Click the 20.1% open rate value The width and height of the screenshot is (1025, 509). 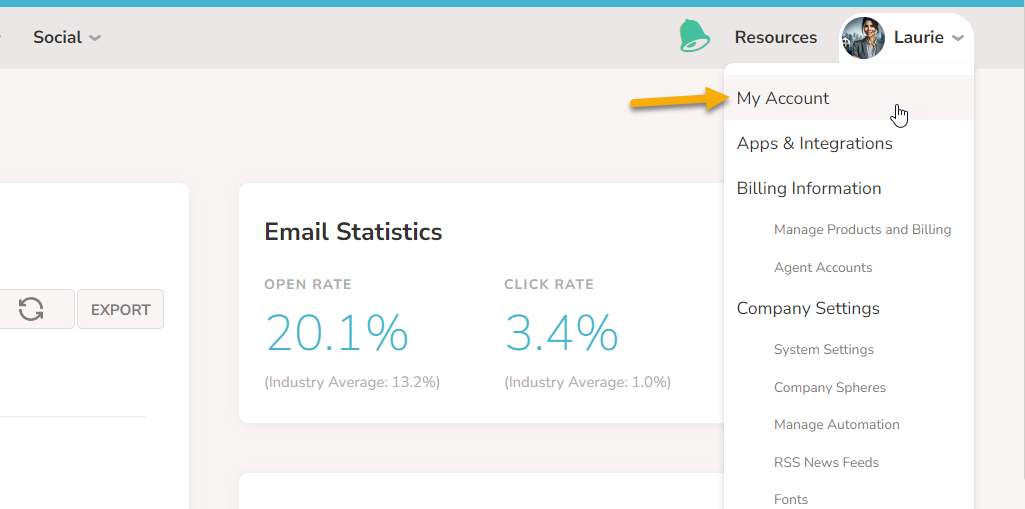click(x=336, y=333)
